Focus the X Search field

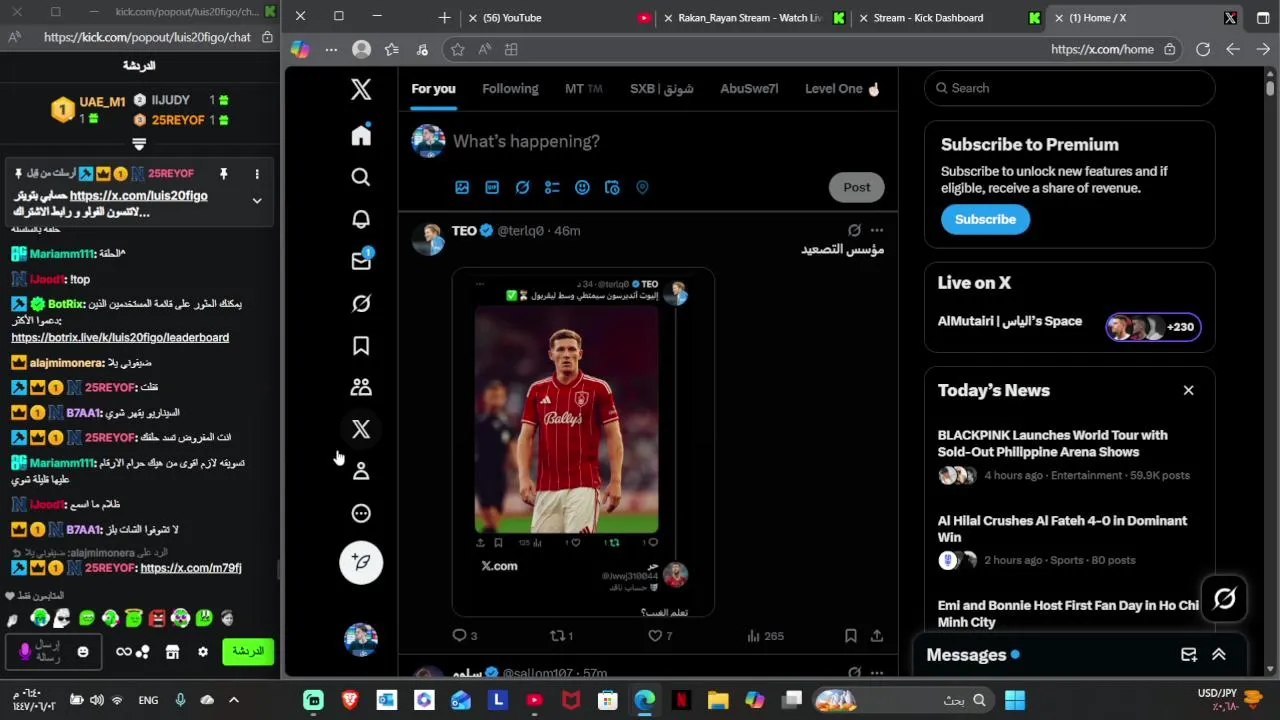[1069, 88]
